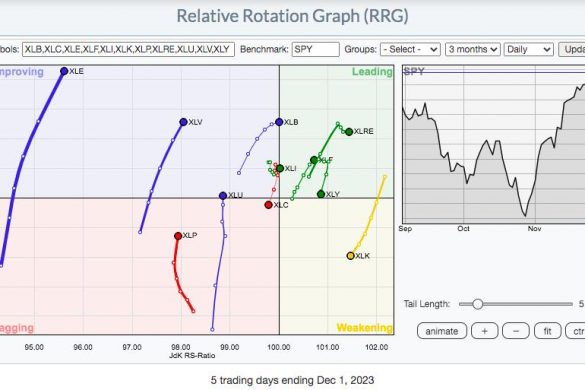Select the XLI sector dot
Screen dimensions: 585x390
click(280, 168)
